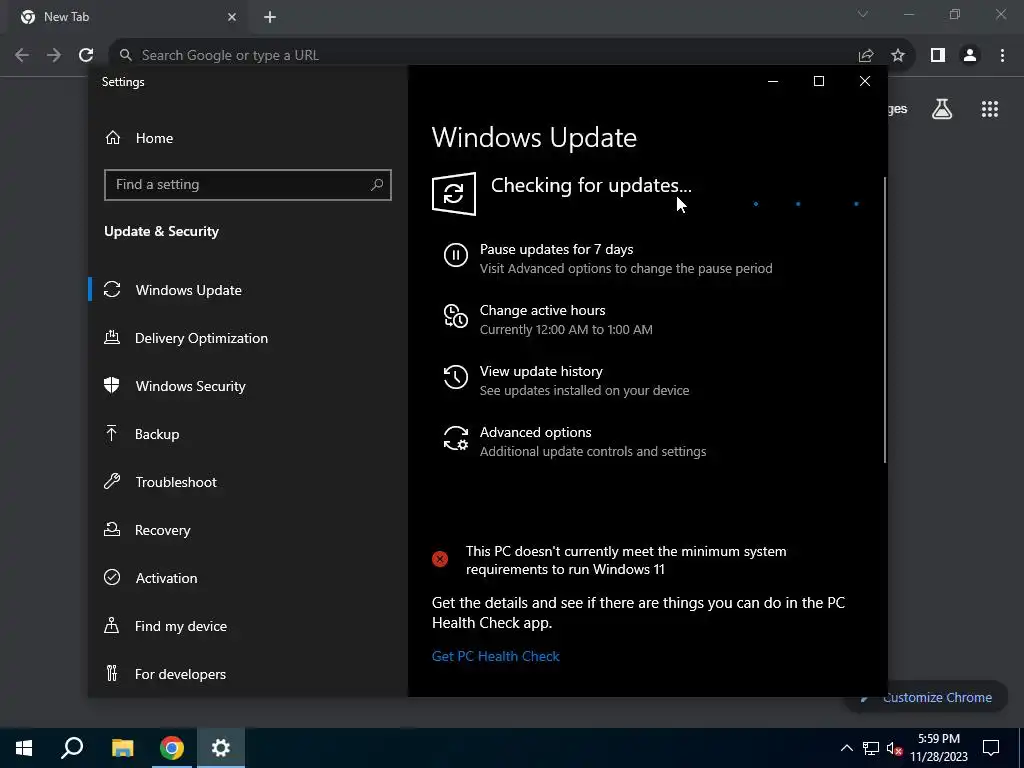Viewport: 1024px width, 768px height.
Task: Click the update history clock icon
Action: tap(456, 377)
